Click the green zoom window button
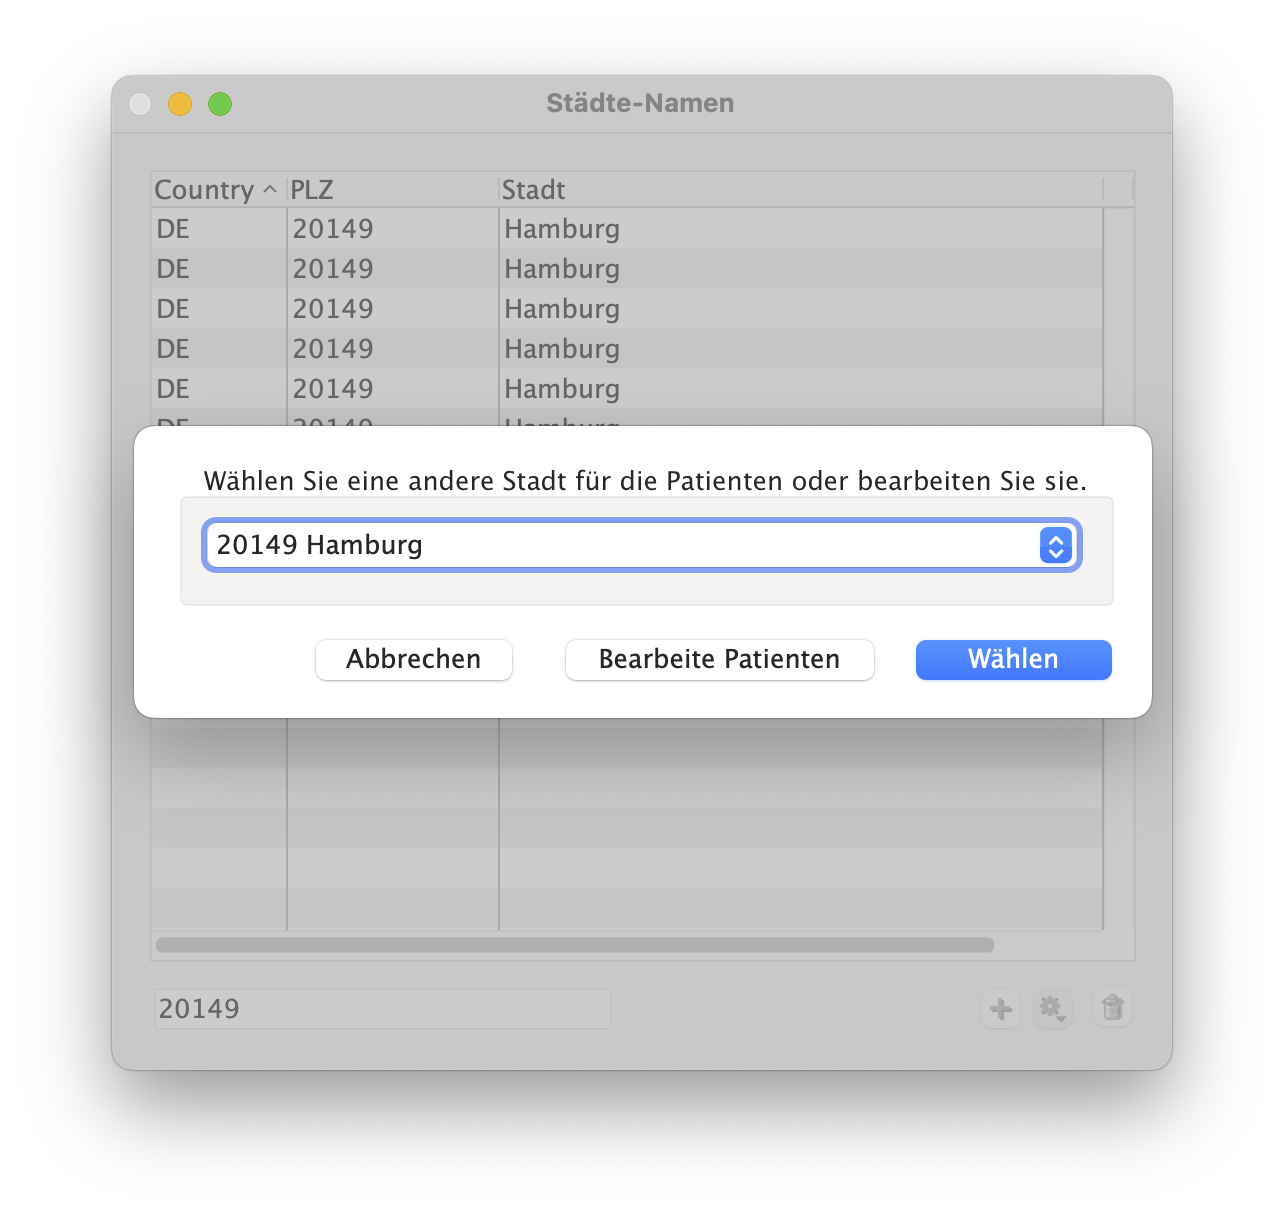This screenshot has height=1218, width=1284. 220,104
